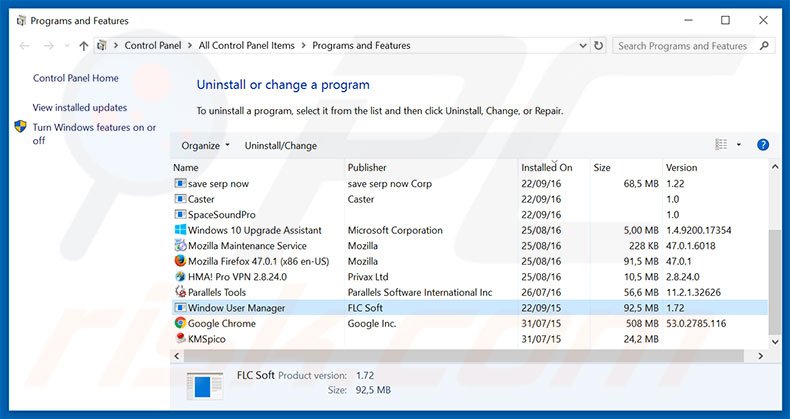Click the KMSpico red icon

click(x=180, y=338)
